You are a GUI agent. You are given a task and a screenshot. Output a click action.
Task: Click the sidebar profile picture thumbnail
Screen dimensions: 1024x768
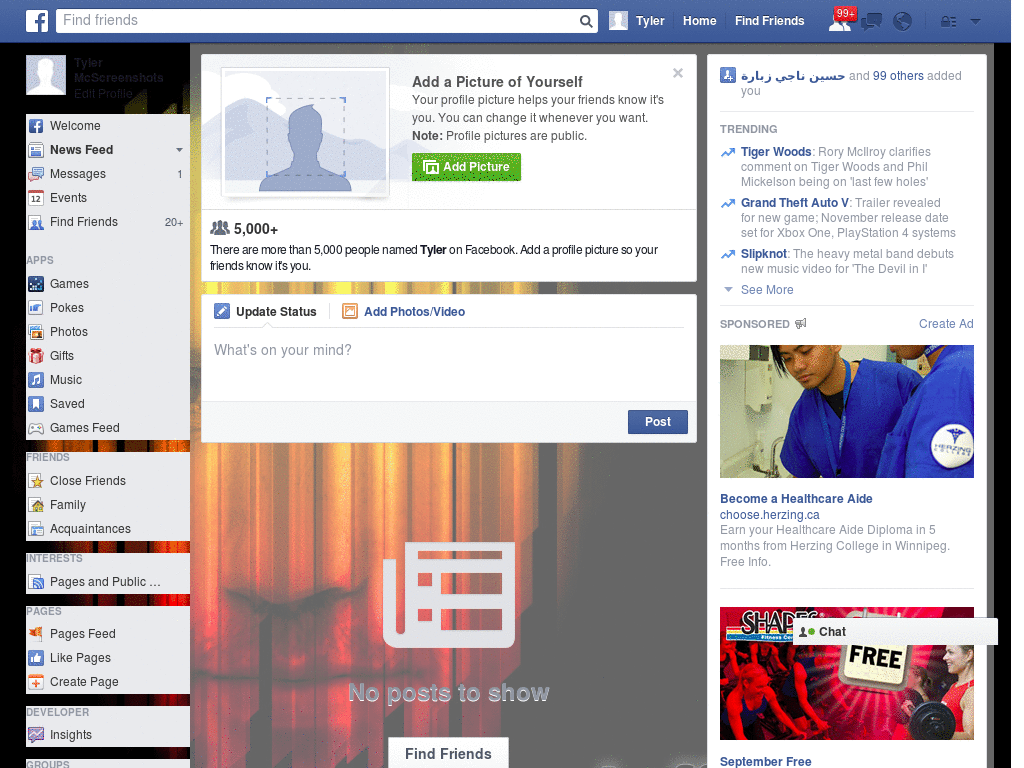[x=46, y=75]
